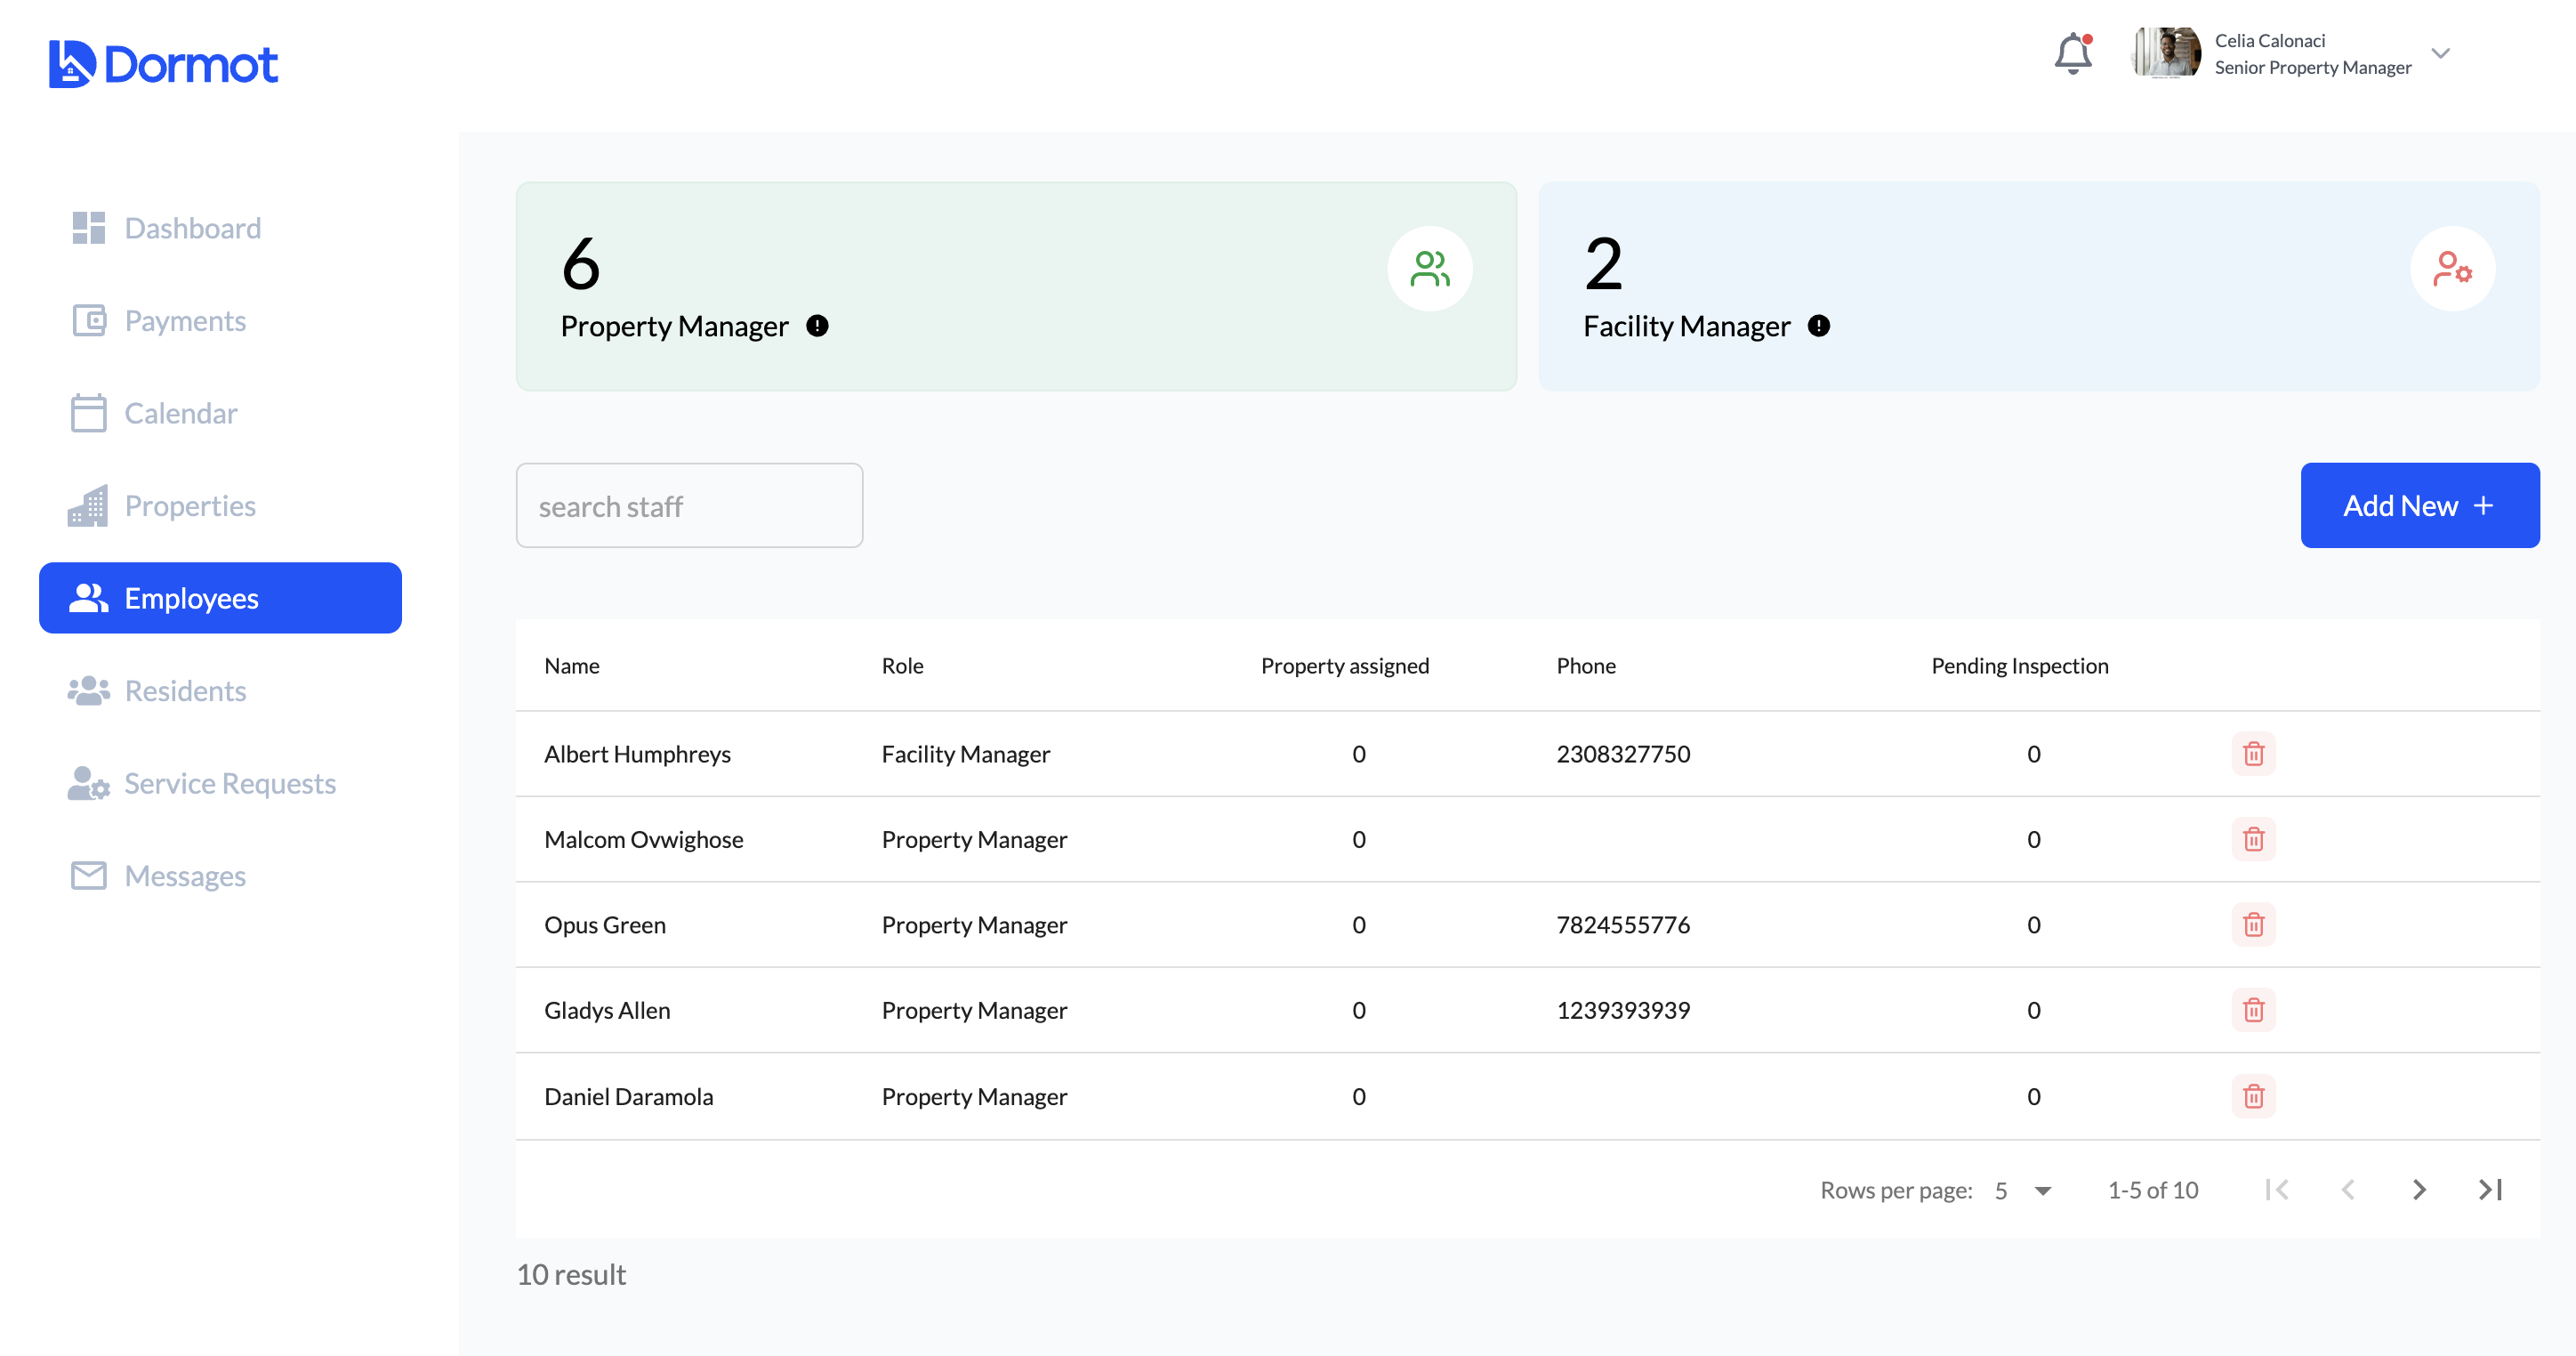Click the Name column header
Image resolution: width=2576 pixels, height=1356 pixels.
coord(572,666)
